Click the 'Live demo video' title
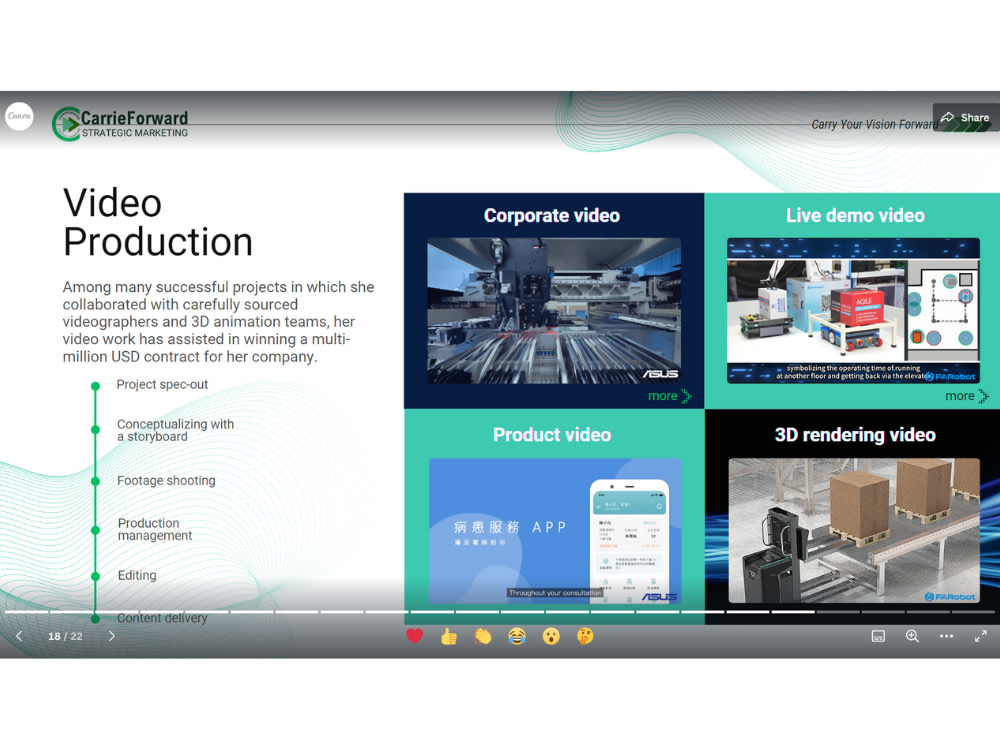The height and width of the screenshot is (750, 1000). [x=855, y=216]
